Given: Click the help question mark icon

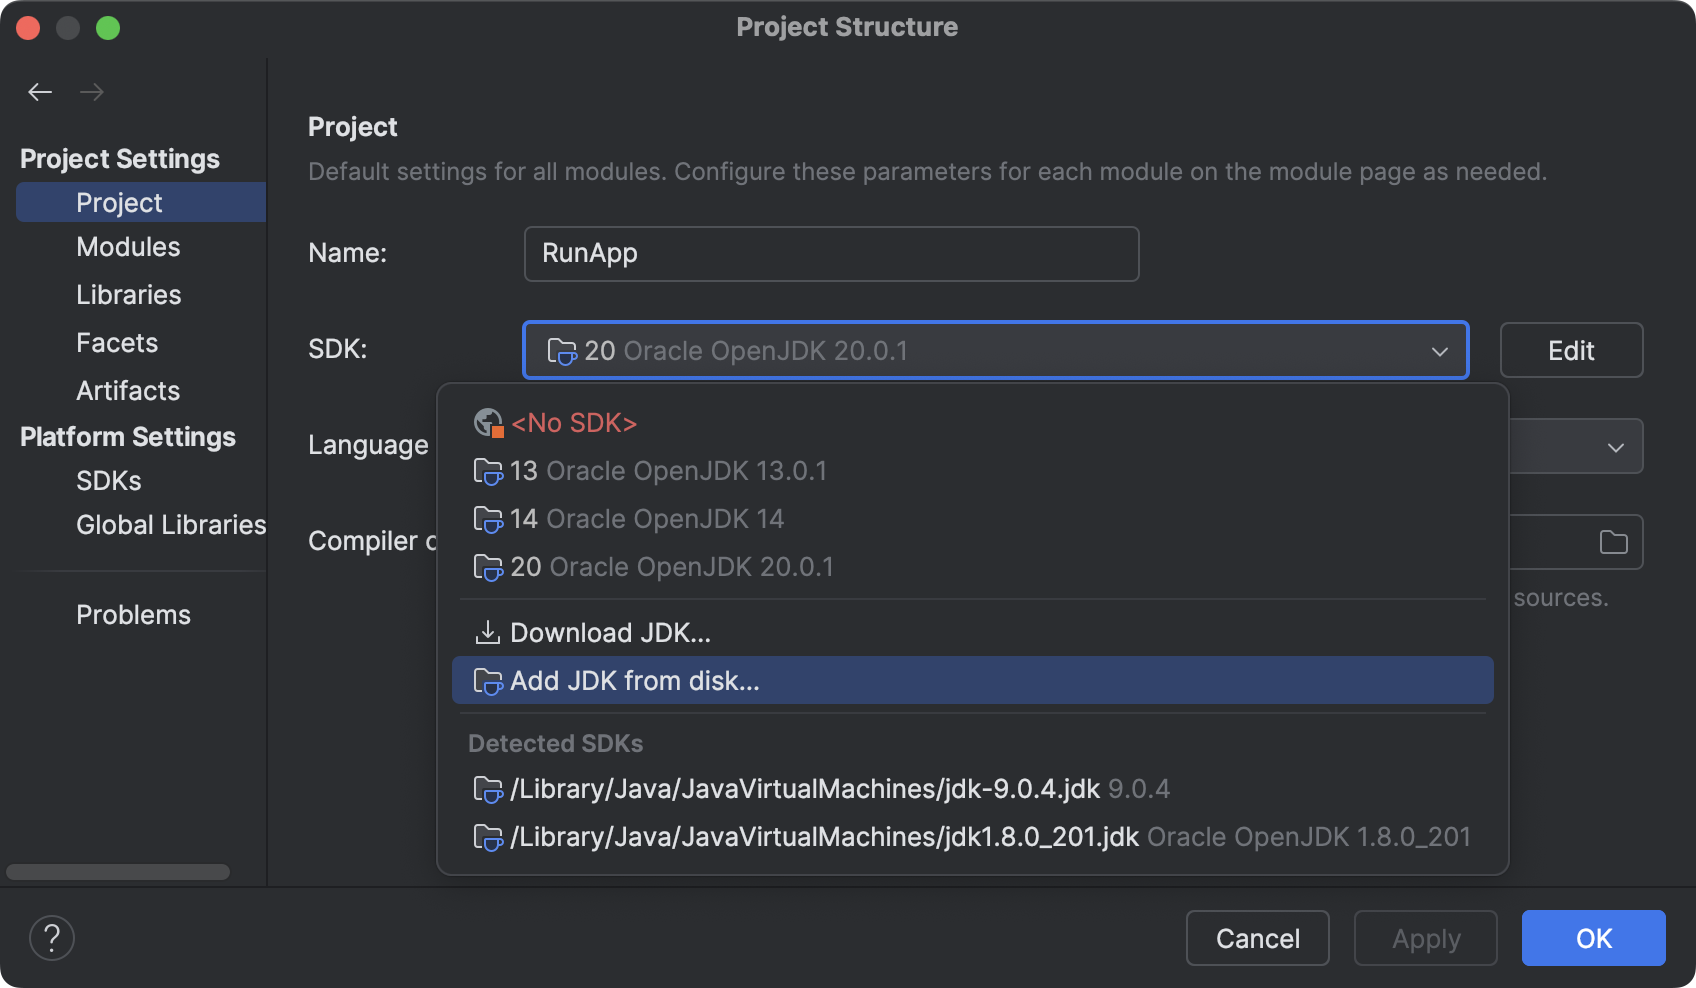Looking at the screenshot, I should [52, 938].
